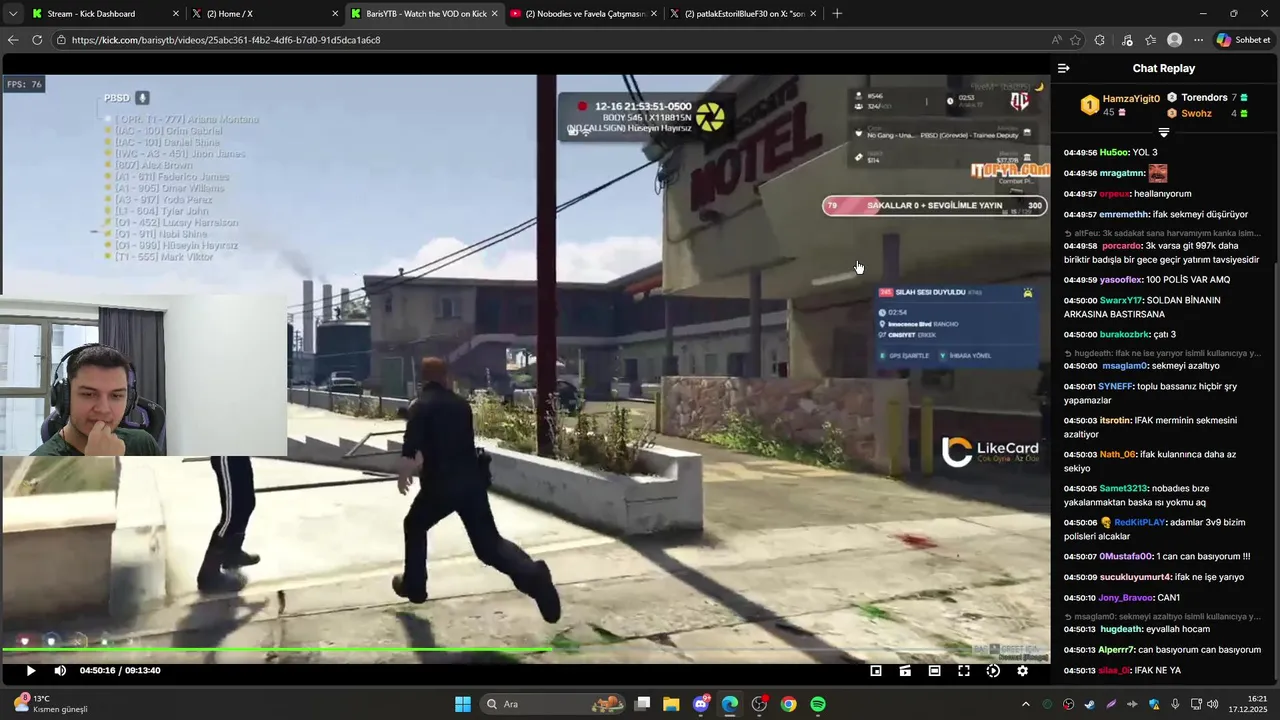Open a new browser tab
The width and height of the screenshot is (1280, 720).
837,14
